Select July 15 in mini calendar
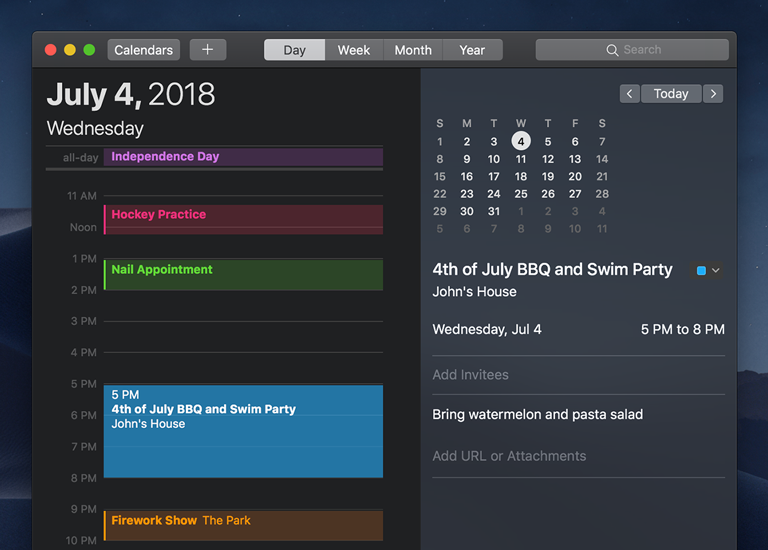The image size is (768, 550). (440, 176)
